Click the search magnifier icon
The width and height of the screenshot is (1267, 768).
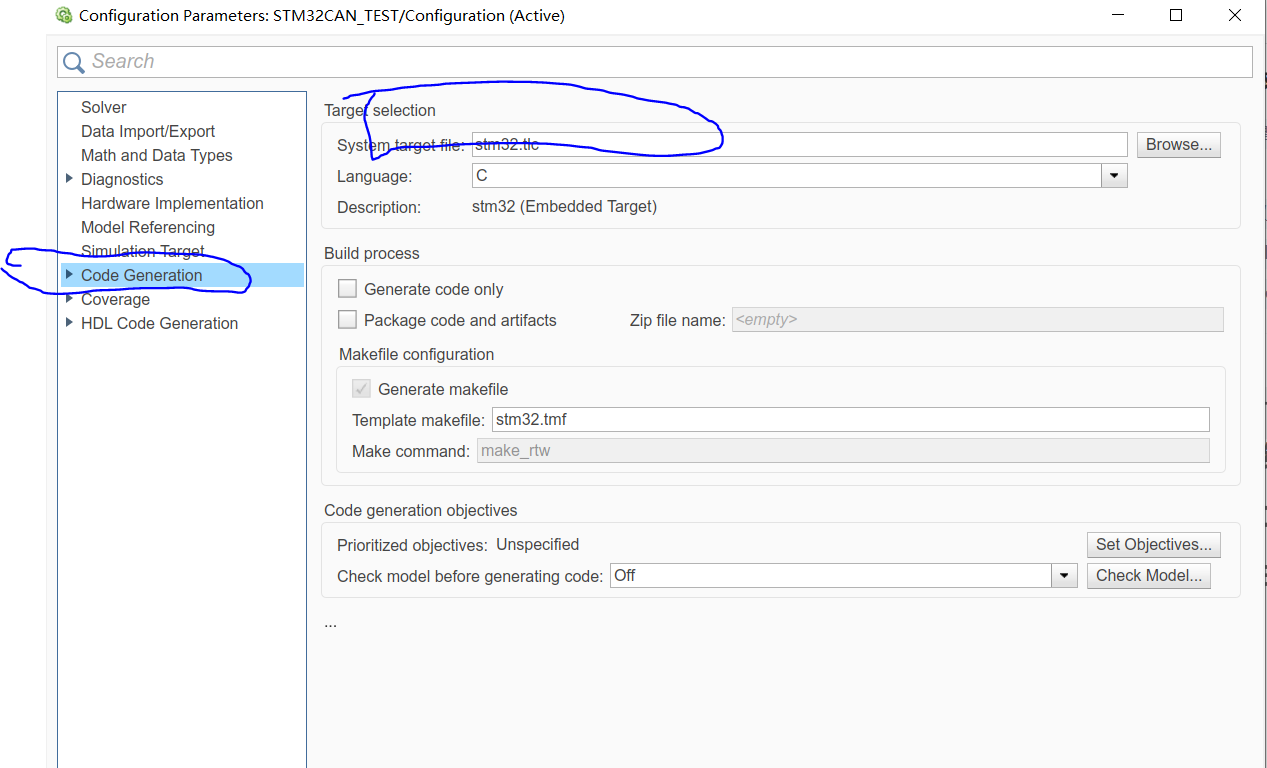pos(74,62)
